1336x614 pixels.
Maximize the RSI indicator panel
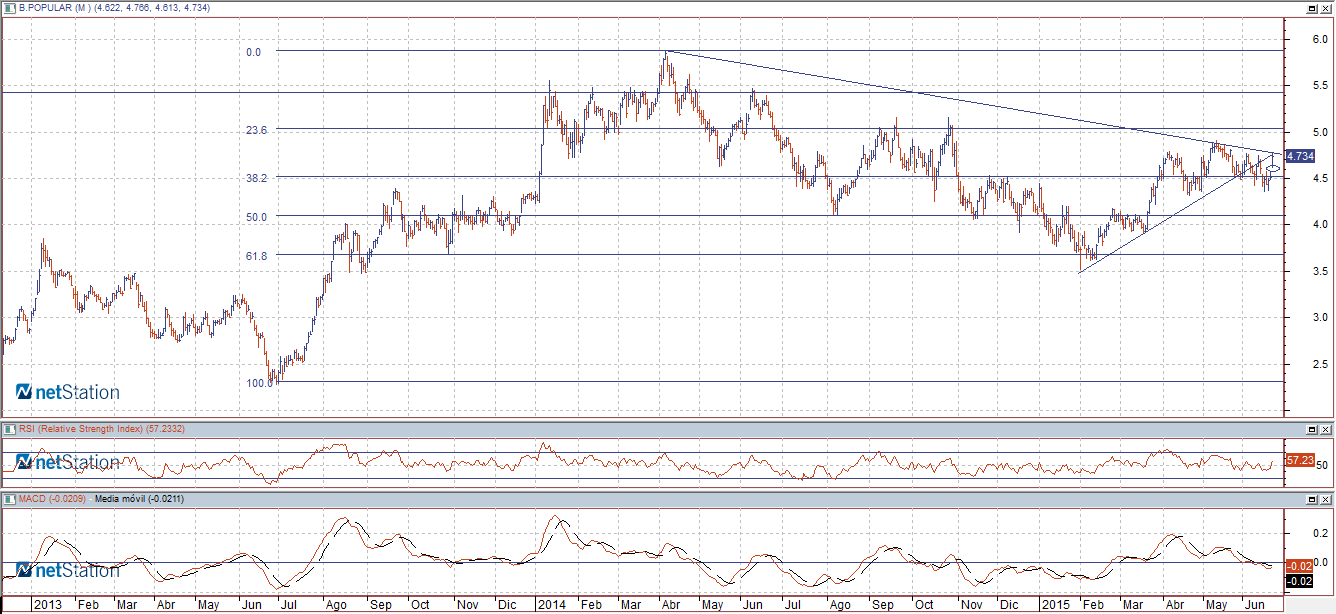(x=1311, y=429)
